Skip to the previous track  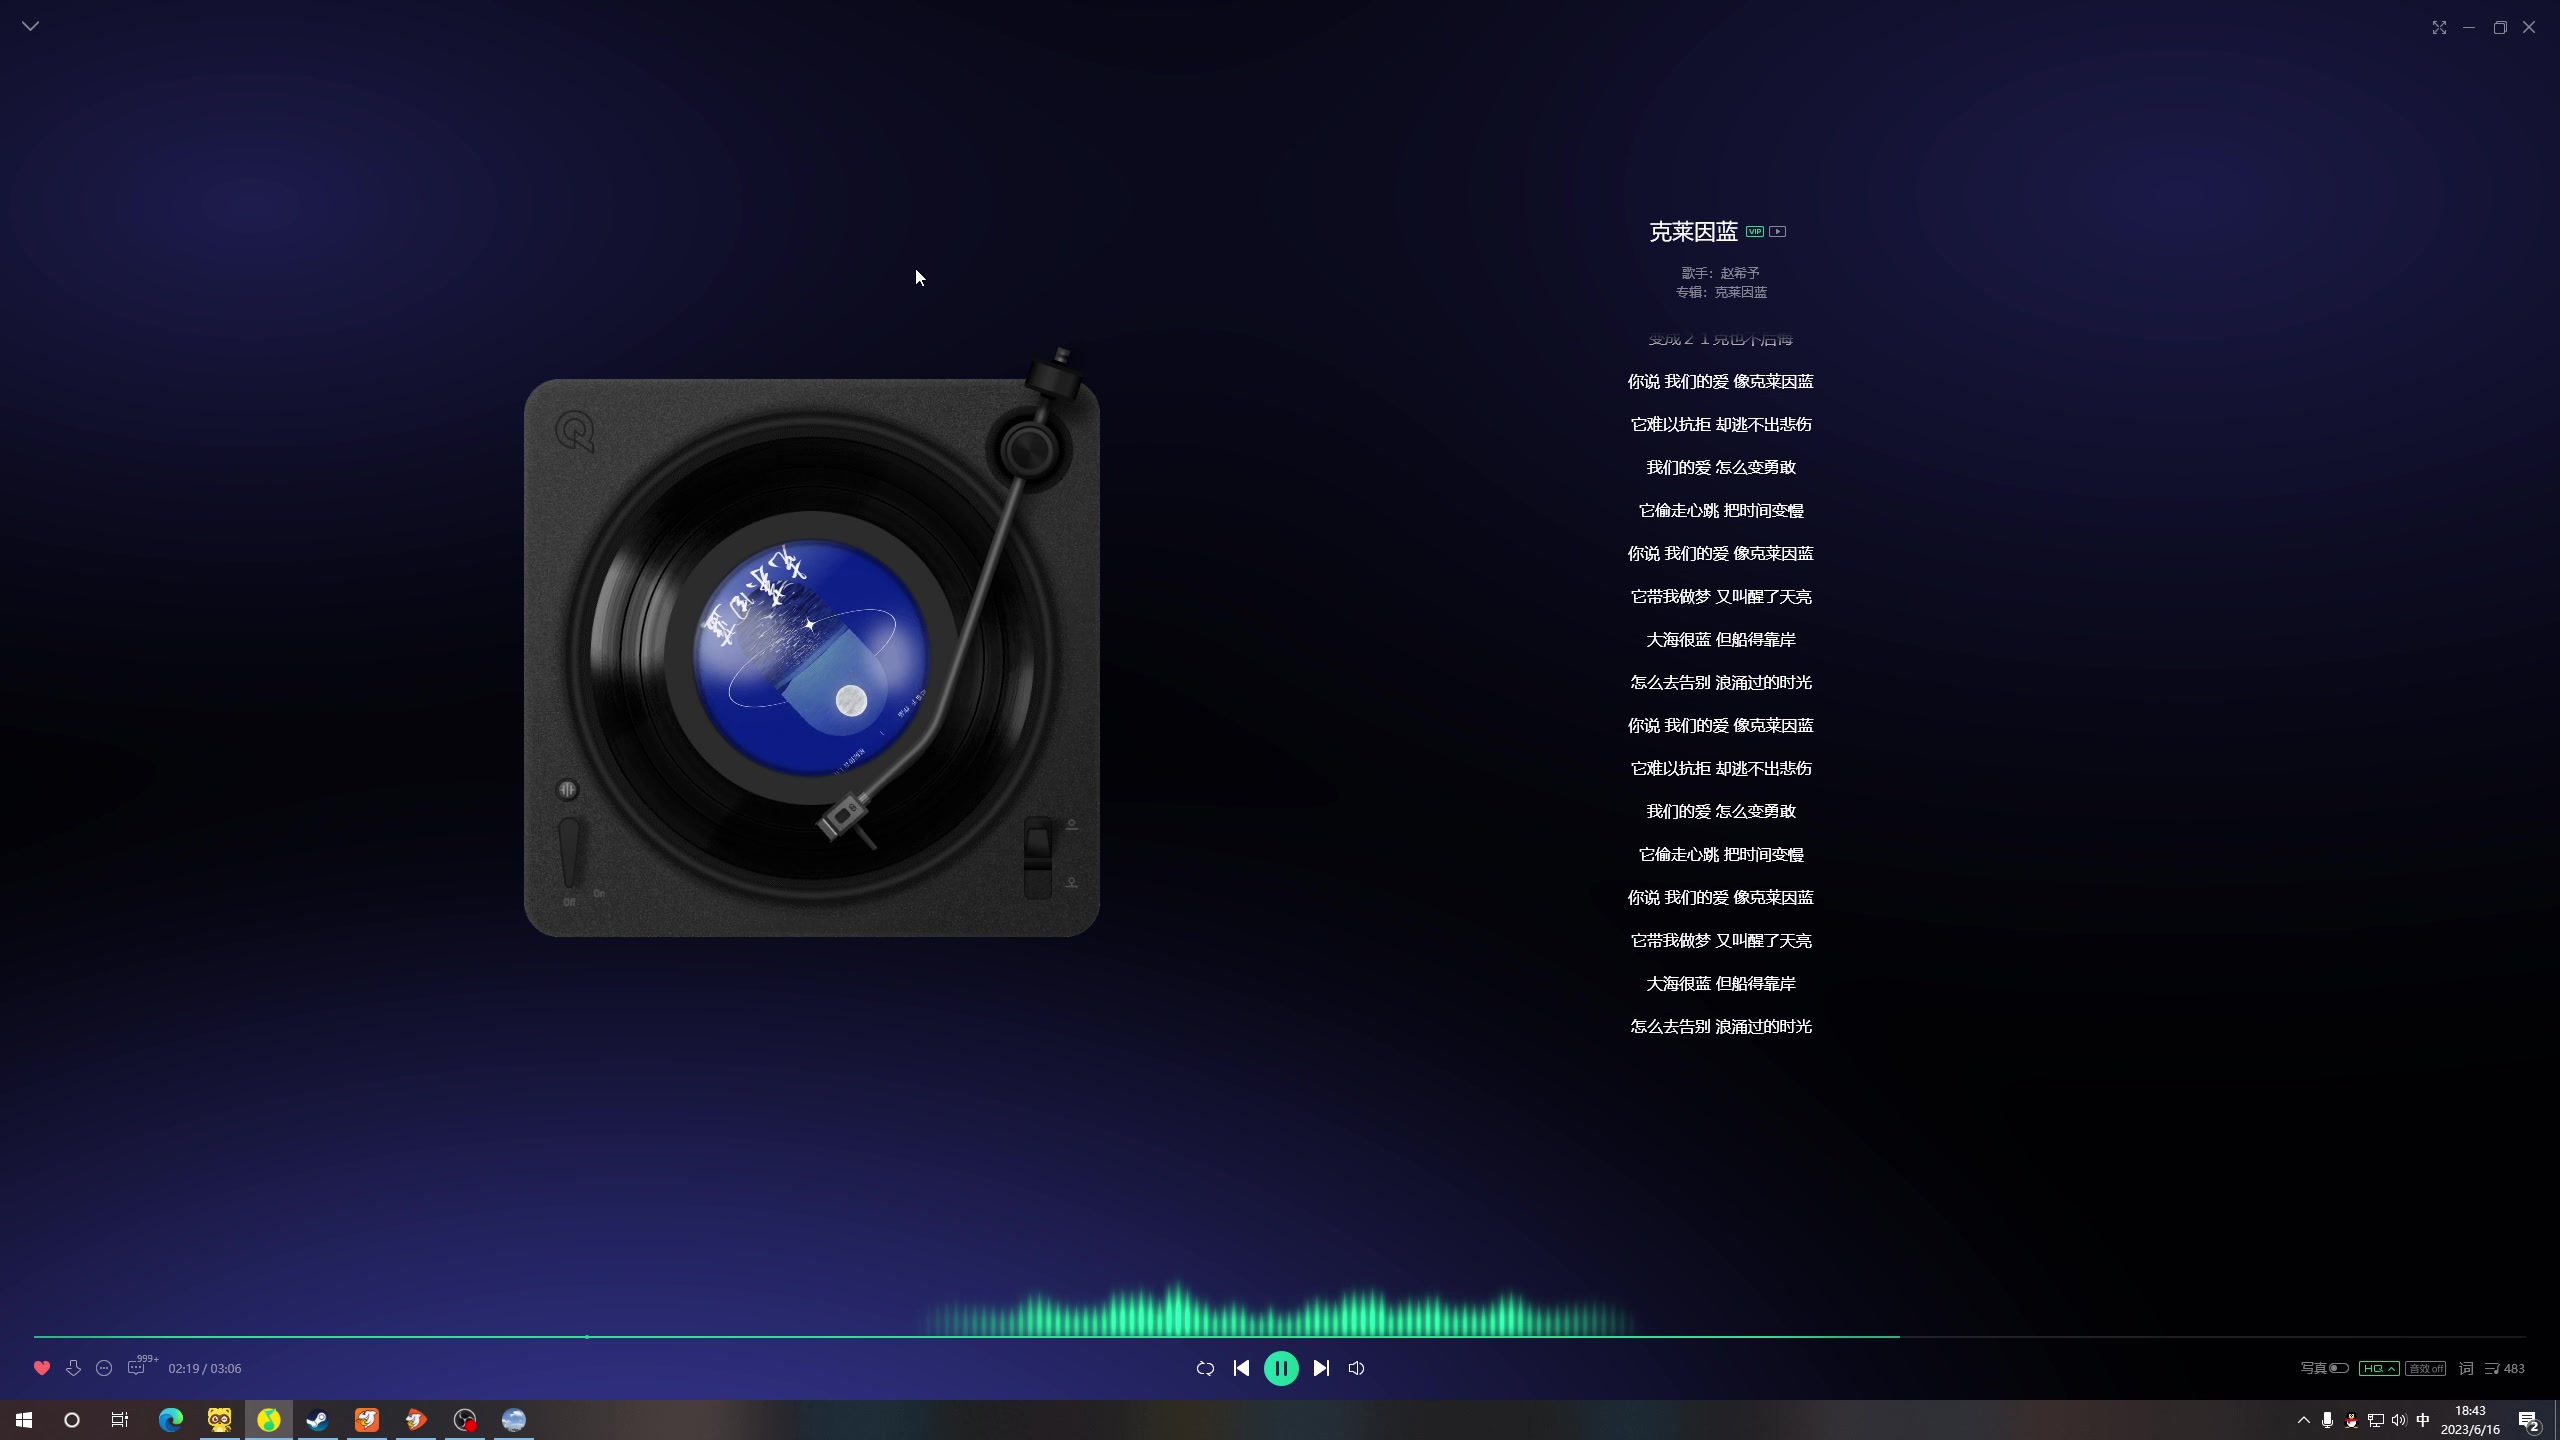pyautogui.click(x=1241, y=1368)
